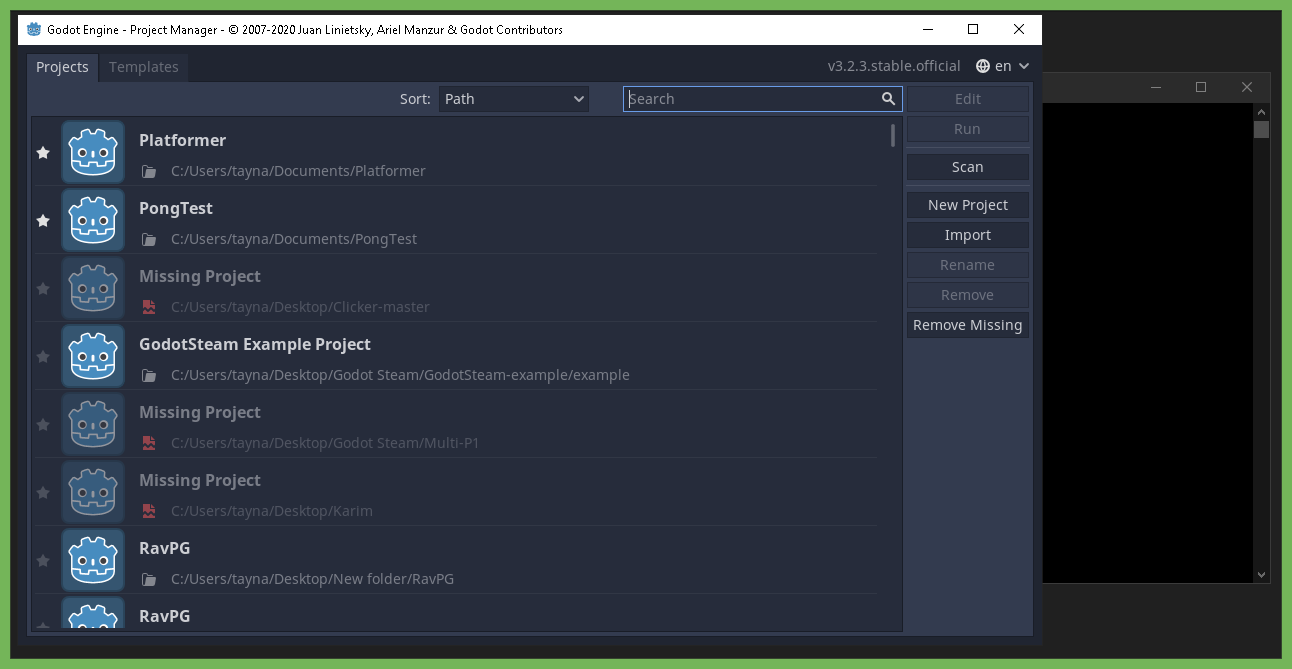This screenshot has height=669, width=1292.
Task: Click the path C:/Users/tayna/Desktop/Karim
Action: [x=272, y=511]
